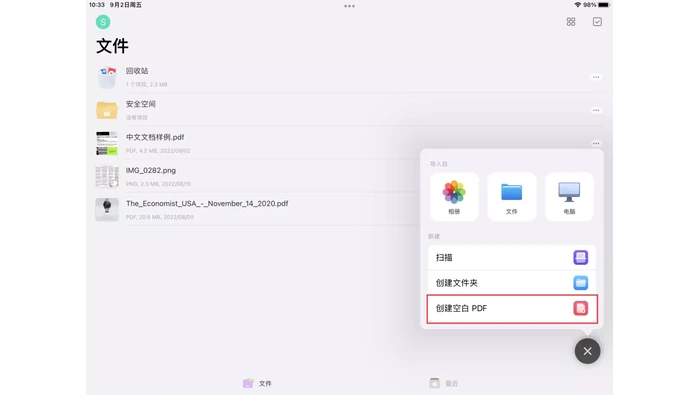Open more options for 中文文档样例.pdf
Image resolution: width=700 pixels, height=395 pixels.
click(596, 143)
